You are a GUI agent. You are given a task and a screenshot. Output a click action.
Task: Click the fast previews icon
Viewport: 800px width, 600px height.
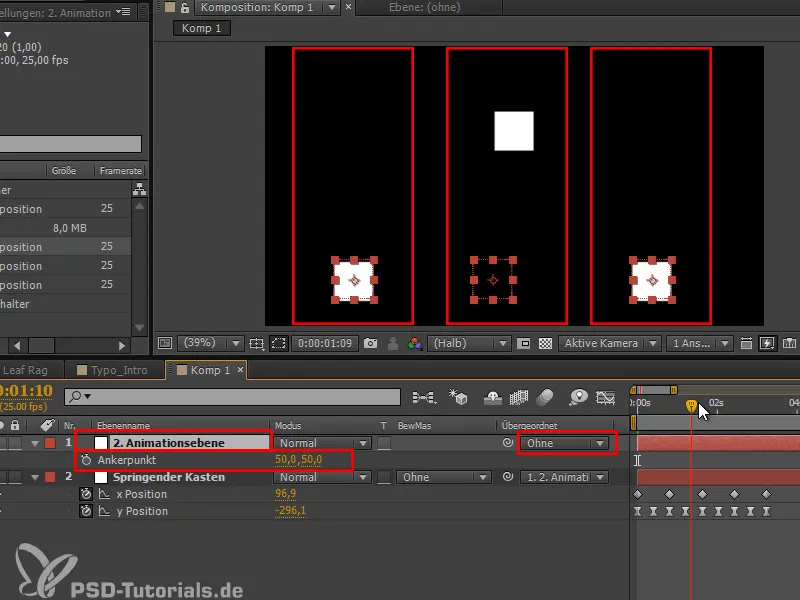(x=767, y=343)
